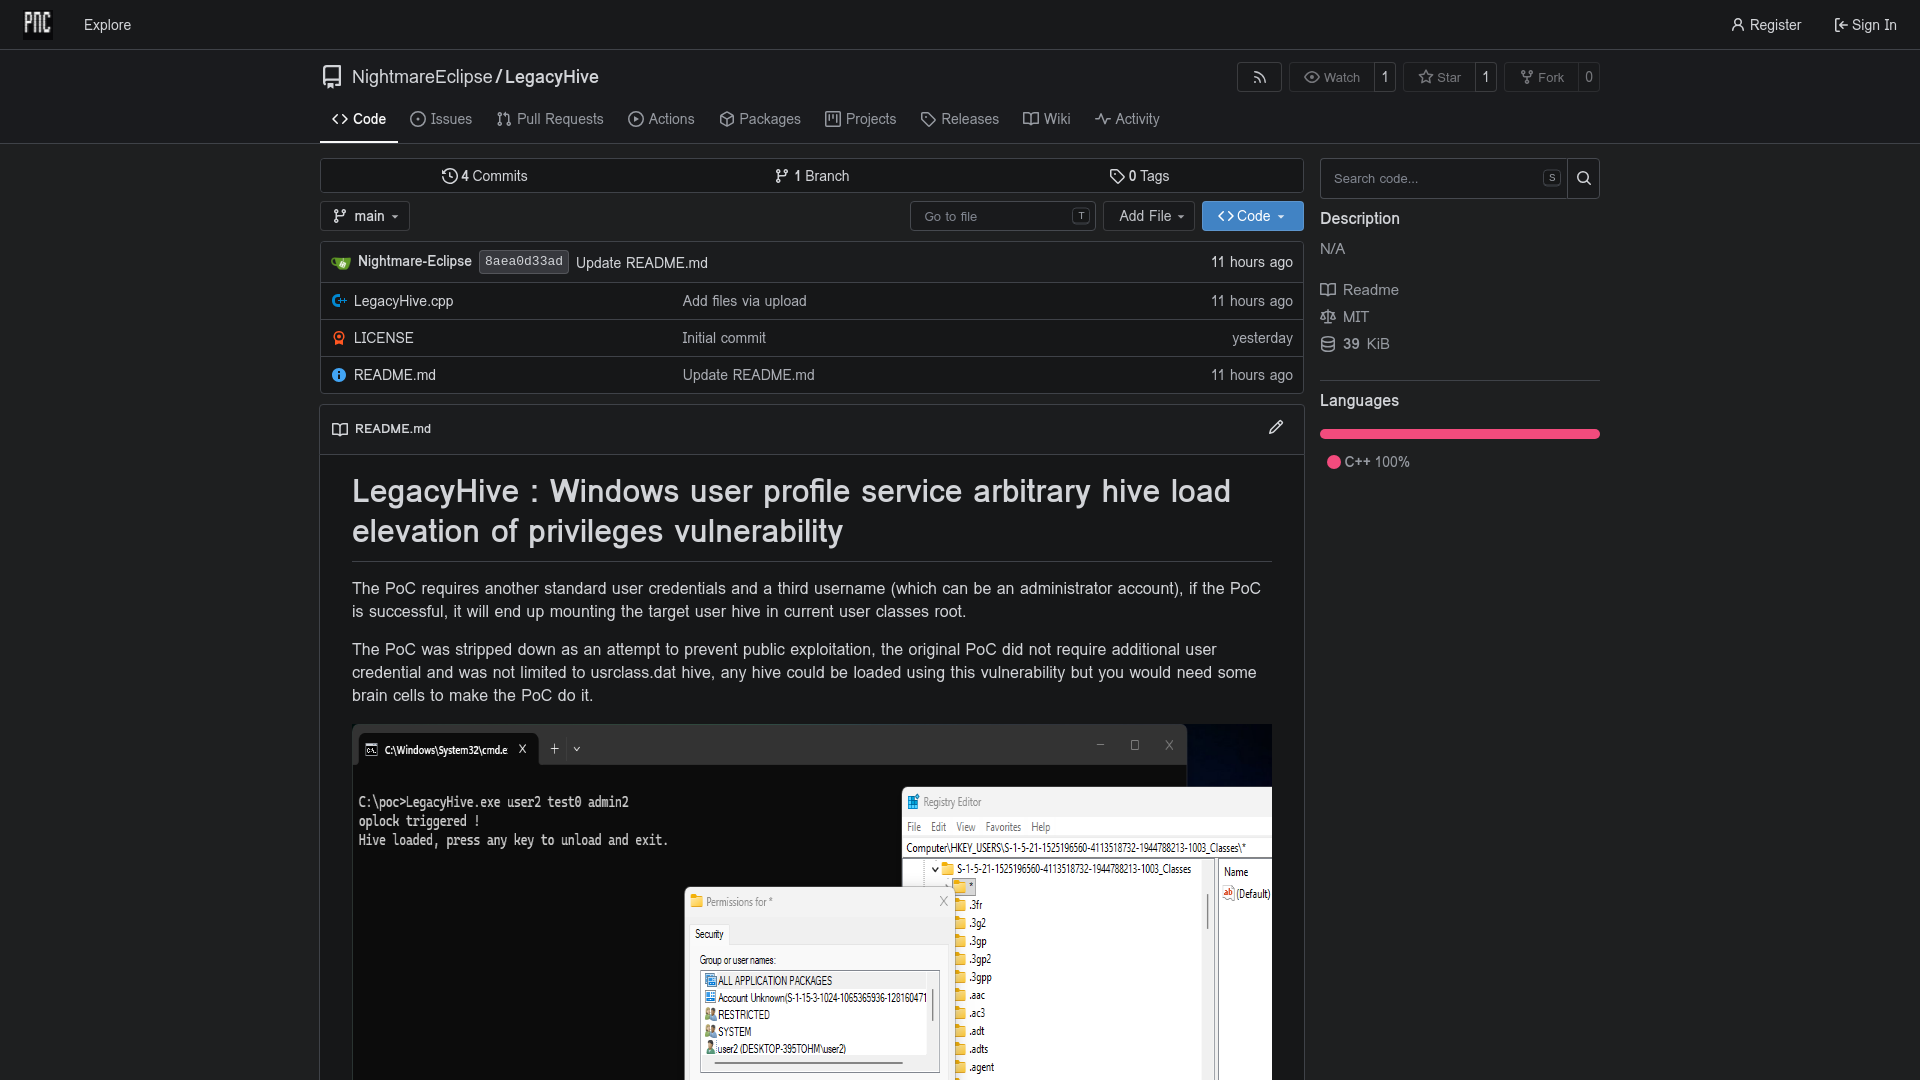Select the Code tab

click(x=359, y=119)
